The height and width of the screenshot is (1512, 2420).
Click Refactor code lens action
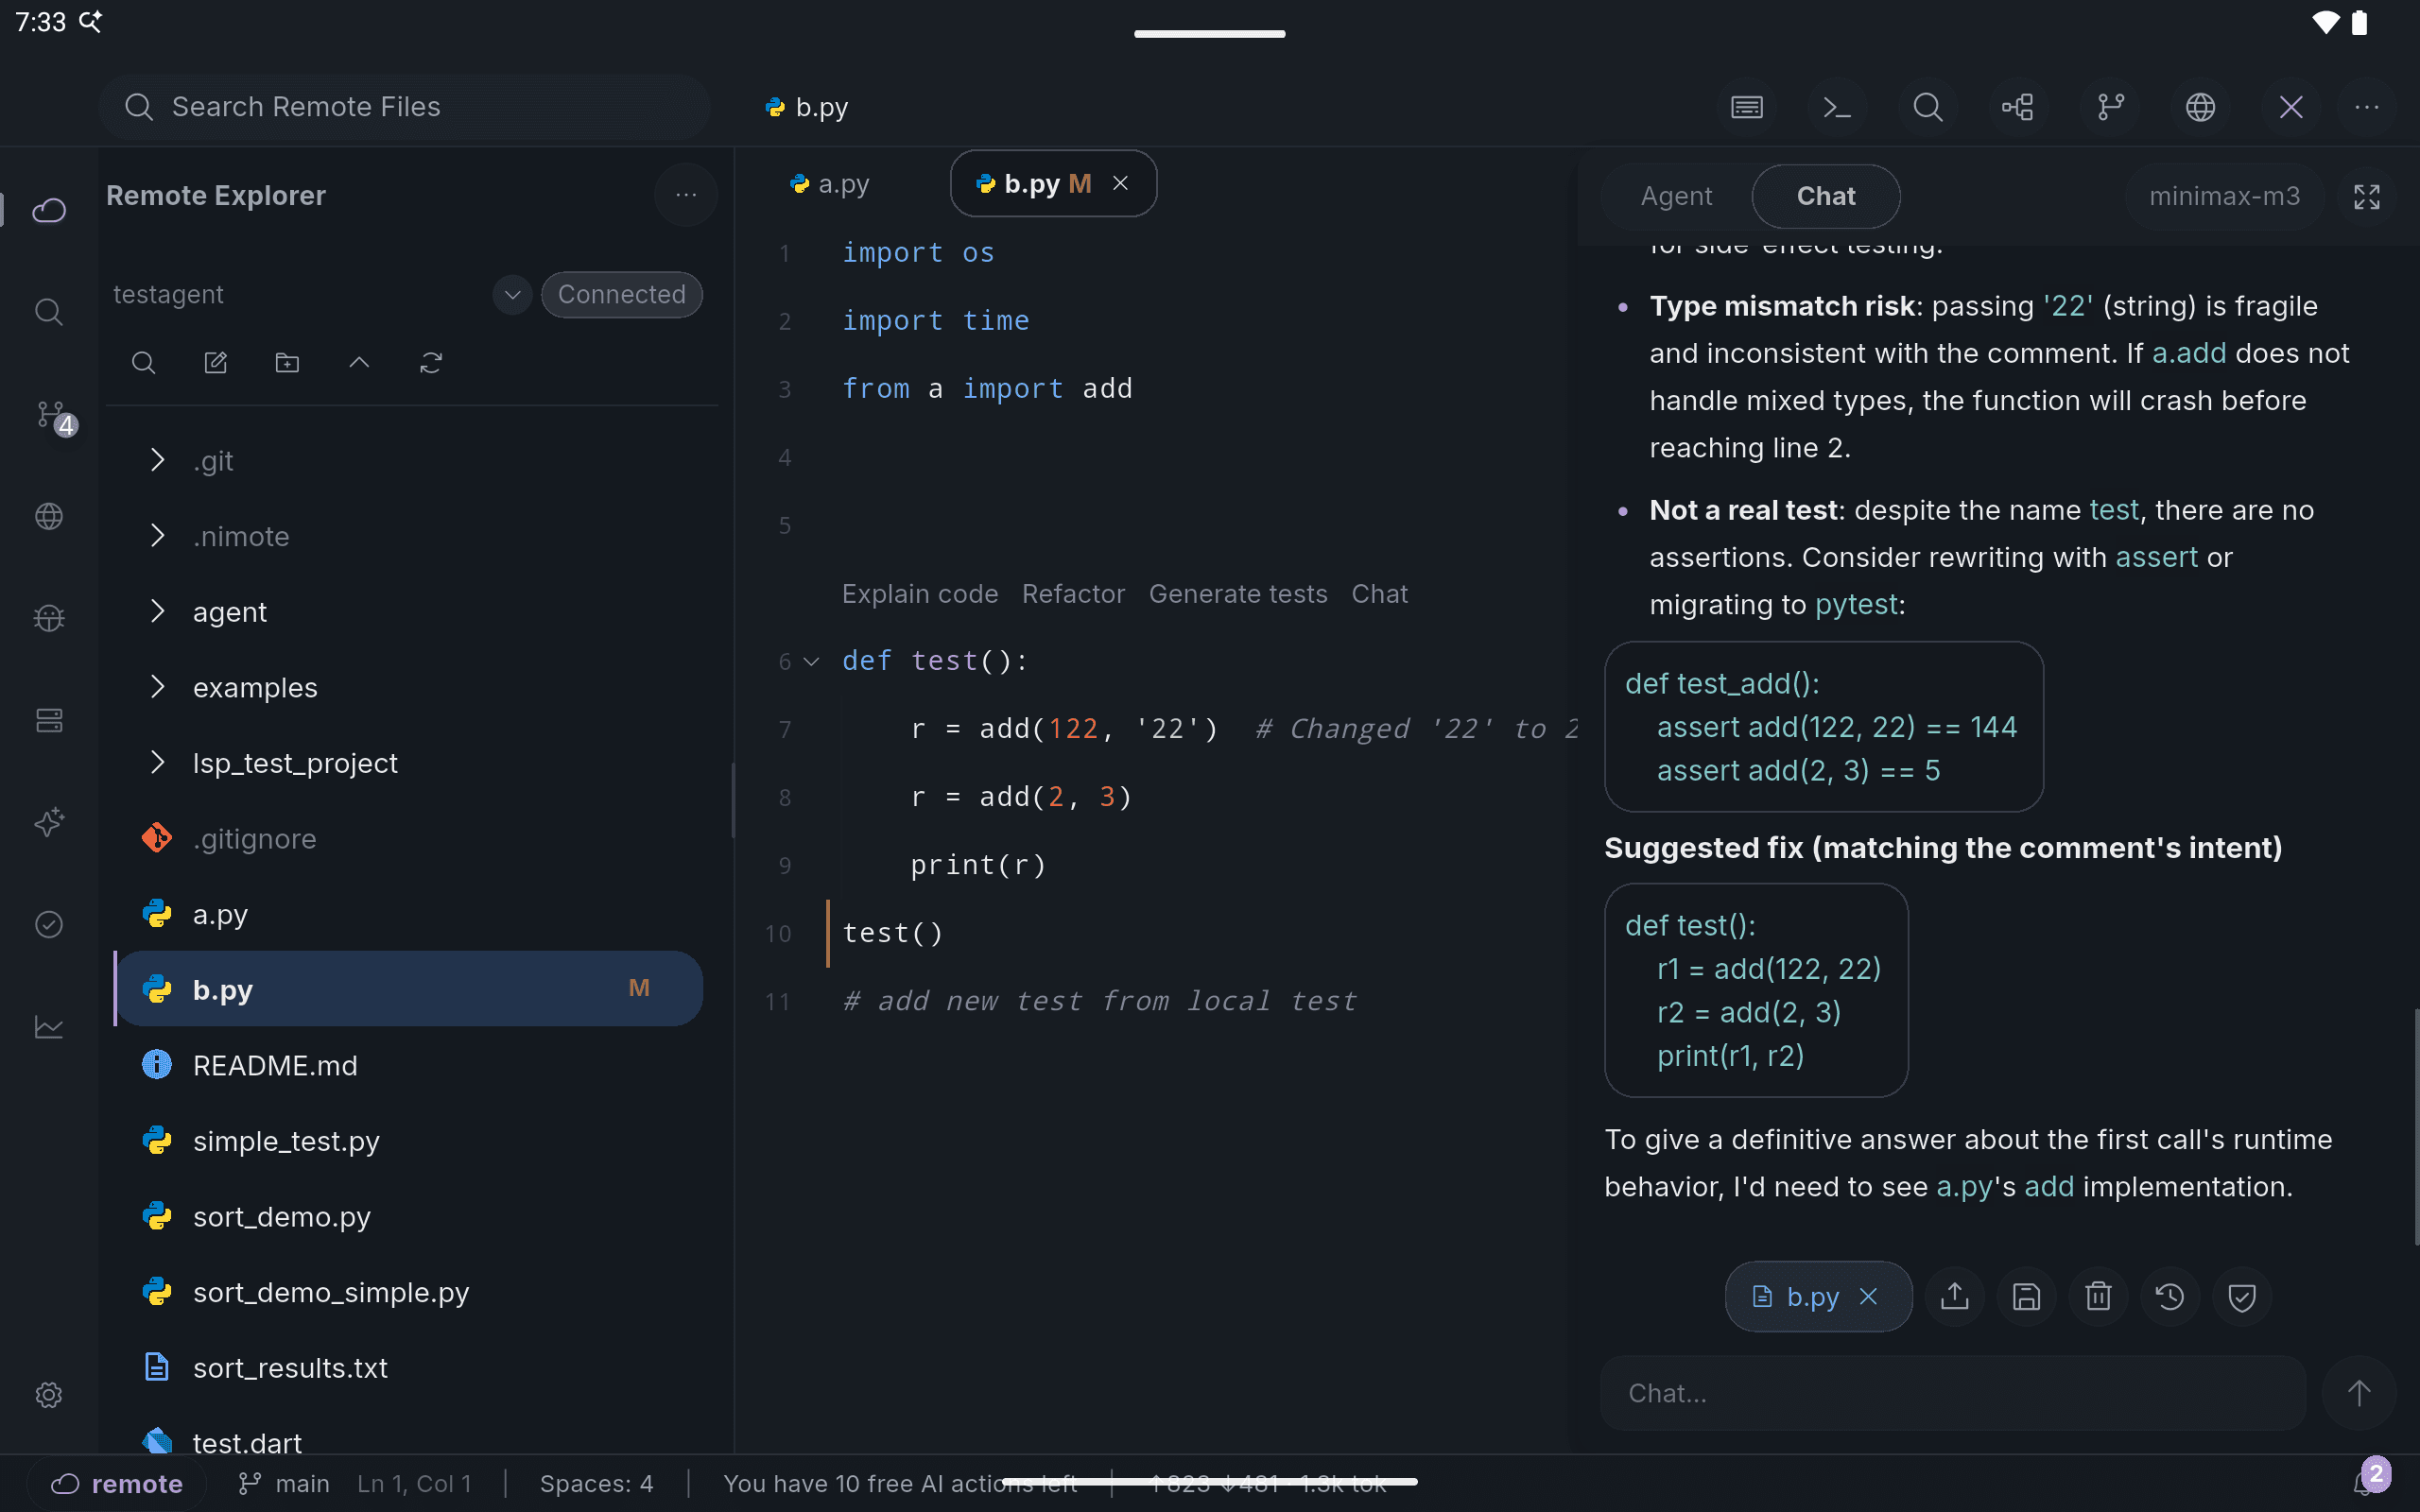point(1073,594)
